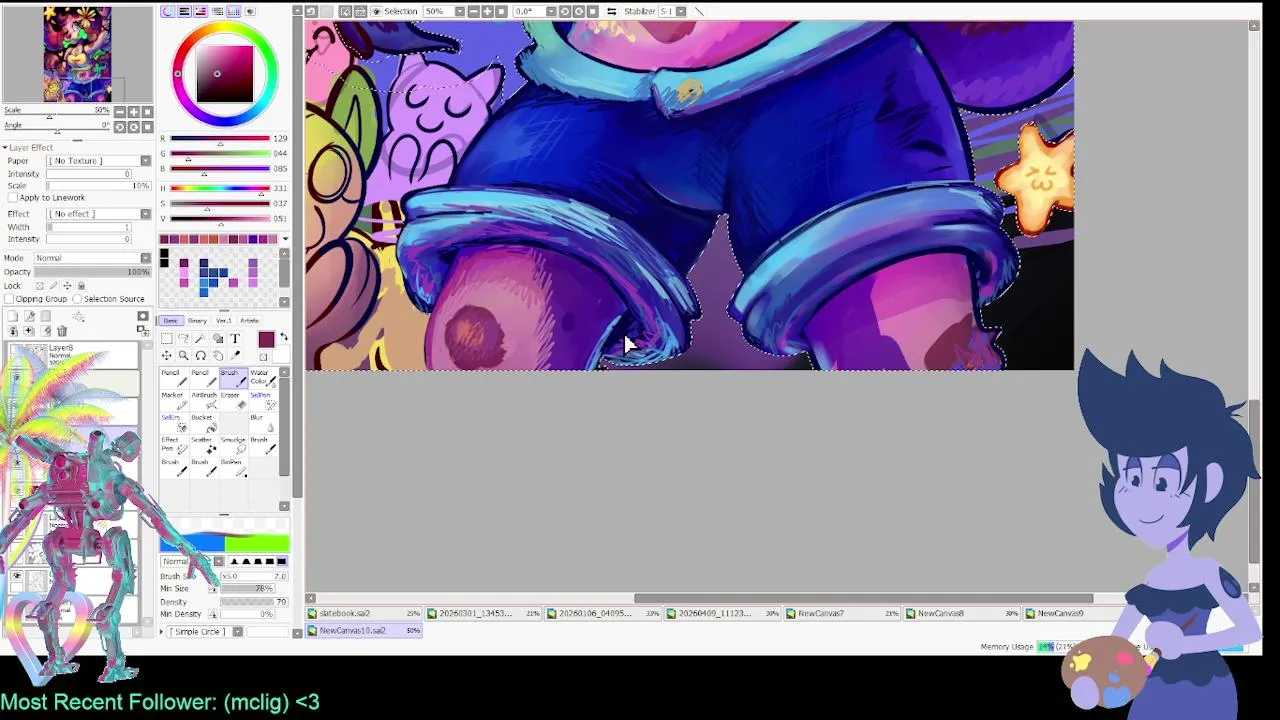Select the Pencil tool in the first slot
The width and height of the screenshot is (1280, 720).
pyautogui.click(x=174, y=379)
